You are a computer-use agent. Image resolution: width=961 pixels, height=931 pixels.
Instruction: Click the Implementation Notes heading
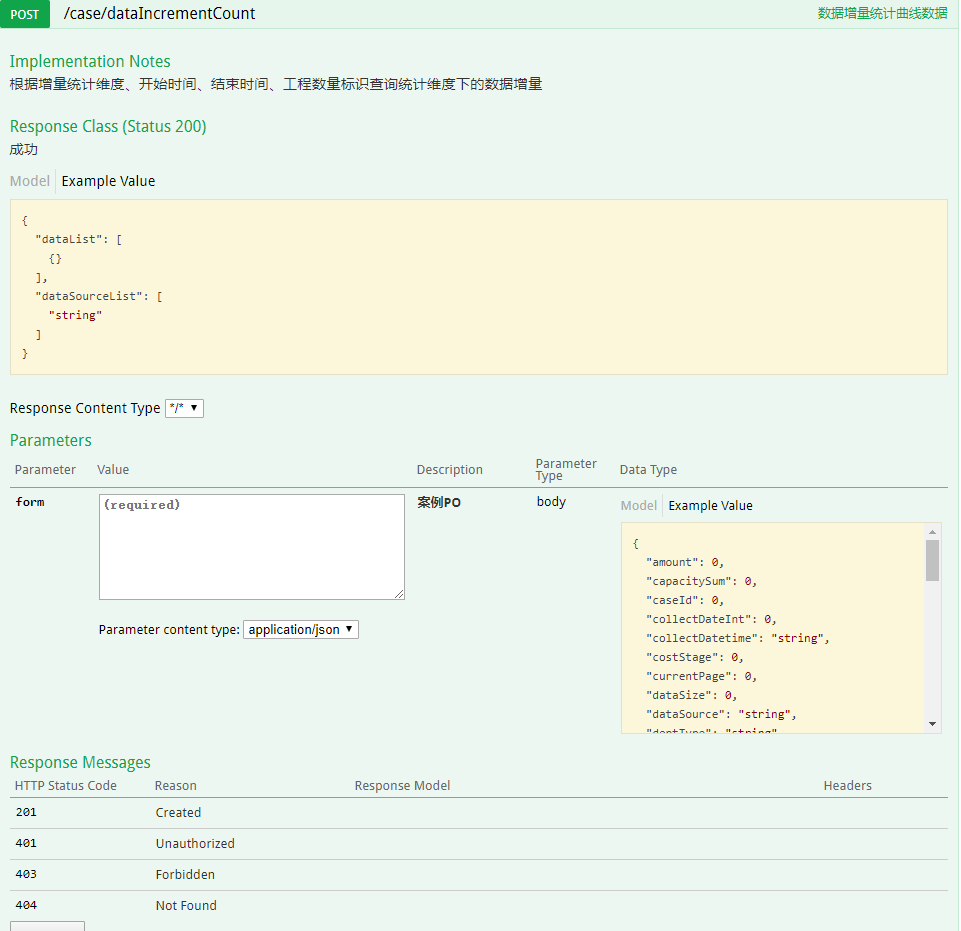click(90, 61)
